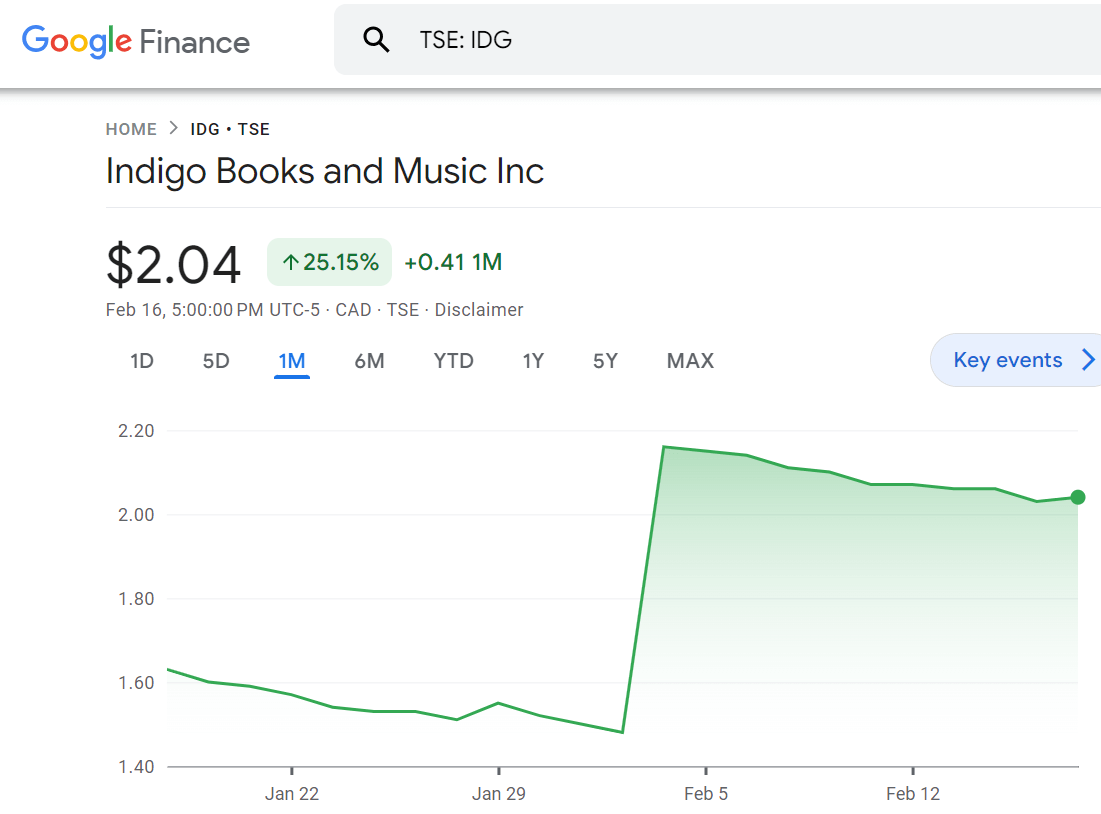The image size is (1101, 814).
Task: Click the chart spike near Feb 5
Action: click(x=664, y=447)
